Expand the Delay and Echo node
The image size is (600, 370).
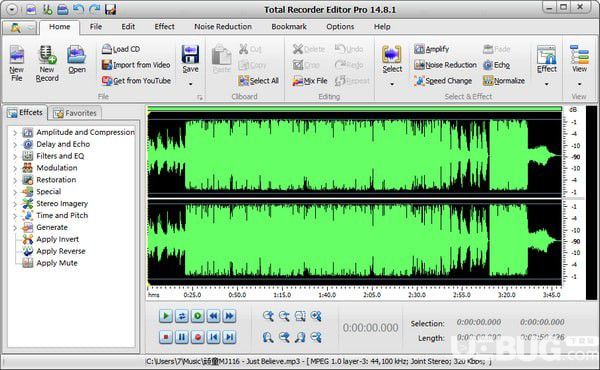click(15, 145)
